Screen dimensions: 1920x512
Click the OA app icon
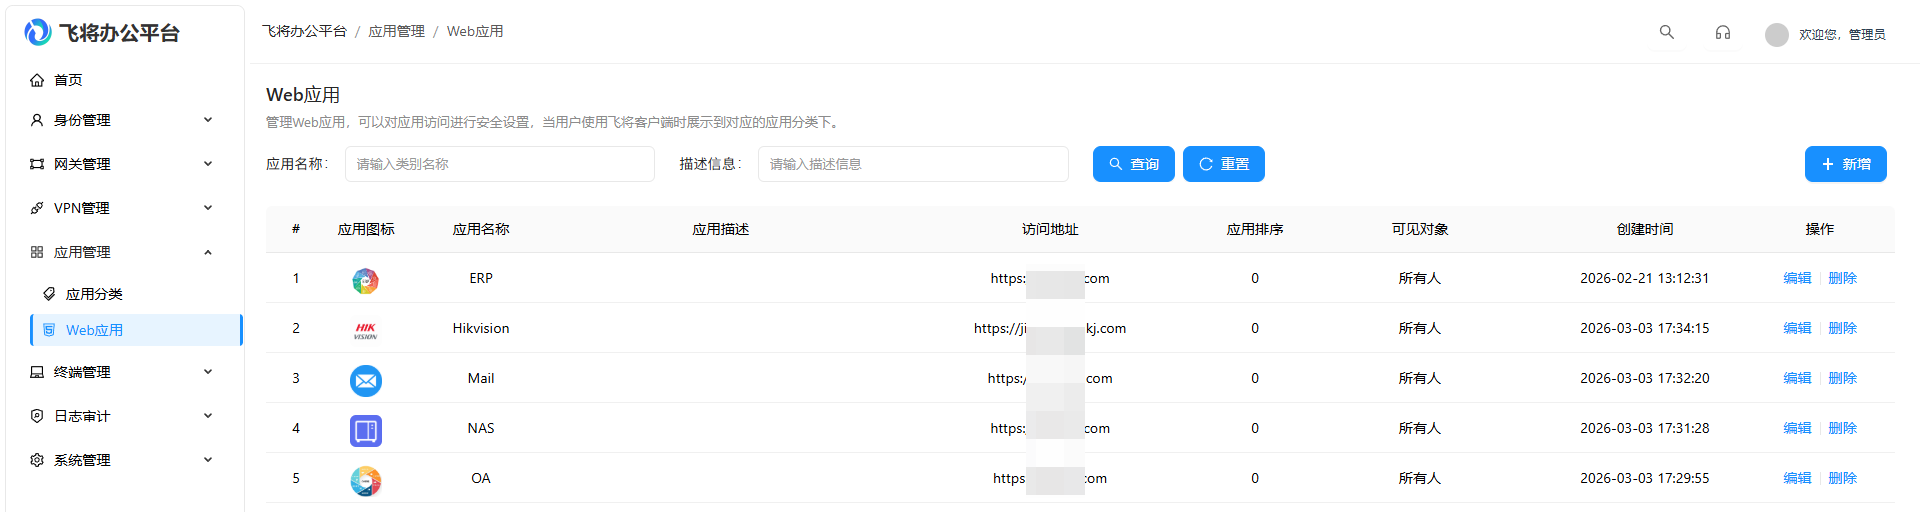pyautogui.click(x=366, y=481)
